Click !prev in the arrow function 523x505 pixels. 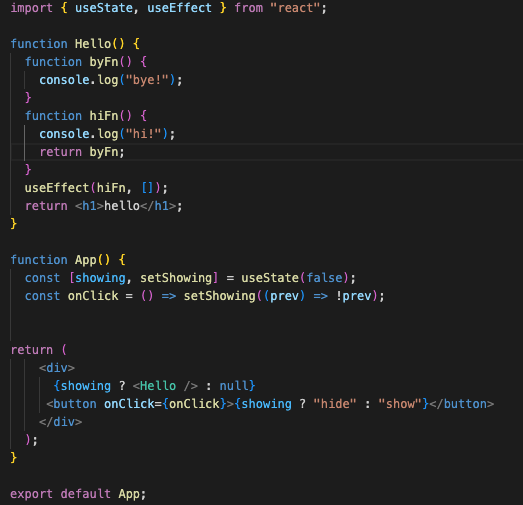[x=354, y=296]
